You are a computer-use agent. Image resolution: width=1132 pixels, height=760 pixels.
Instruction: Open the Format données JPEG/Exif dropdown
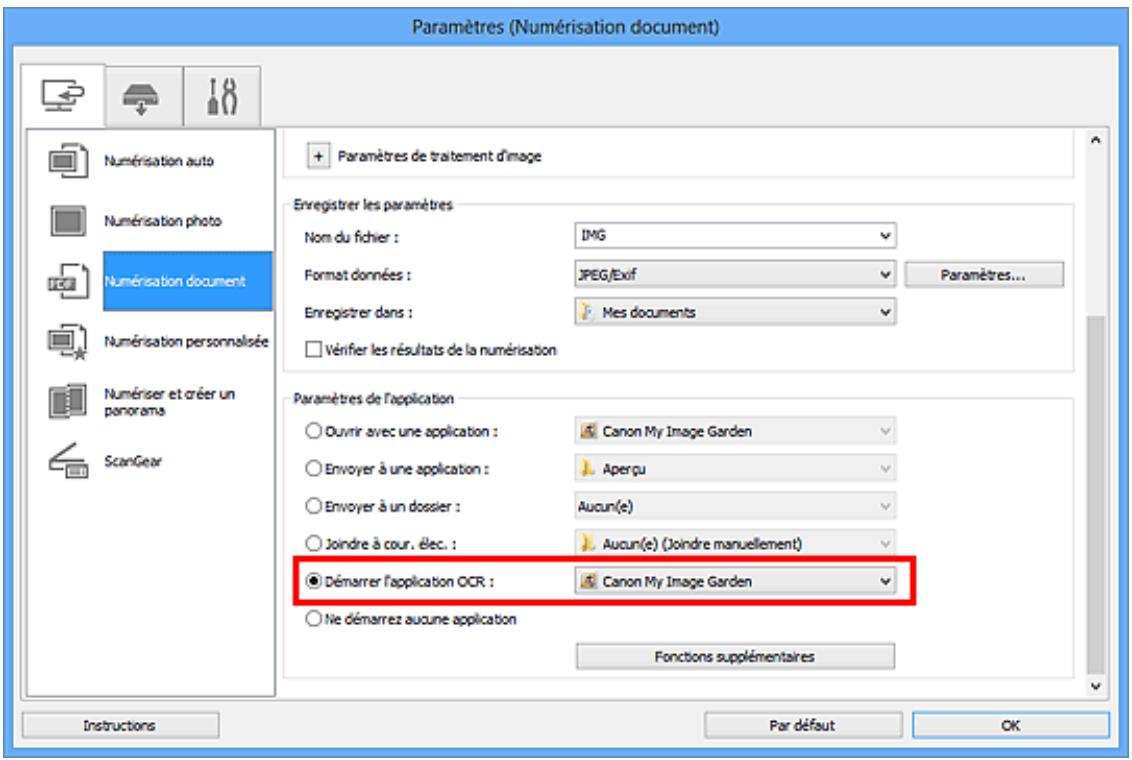click(x=735, y=274)
